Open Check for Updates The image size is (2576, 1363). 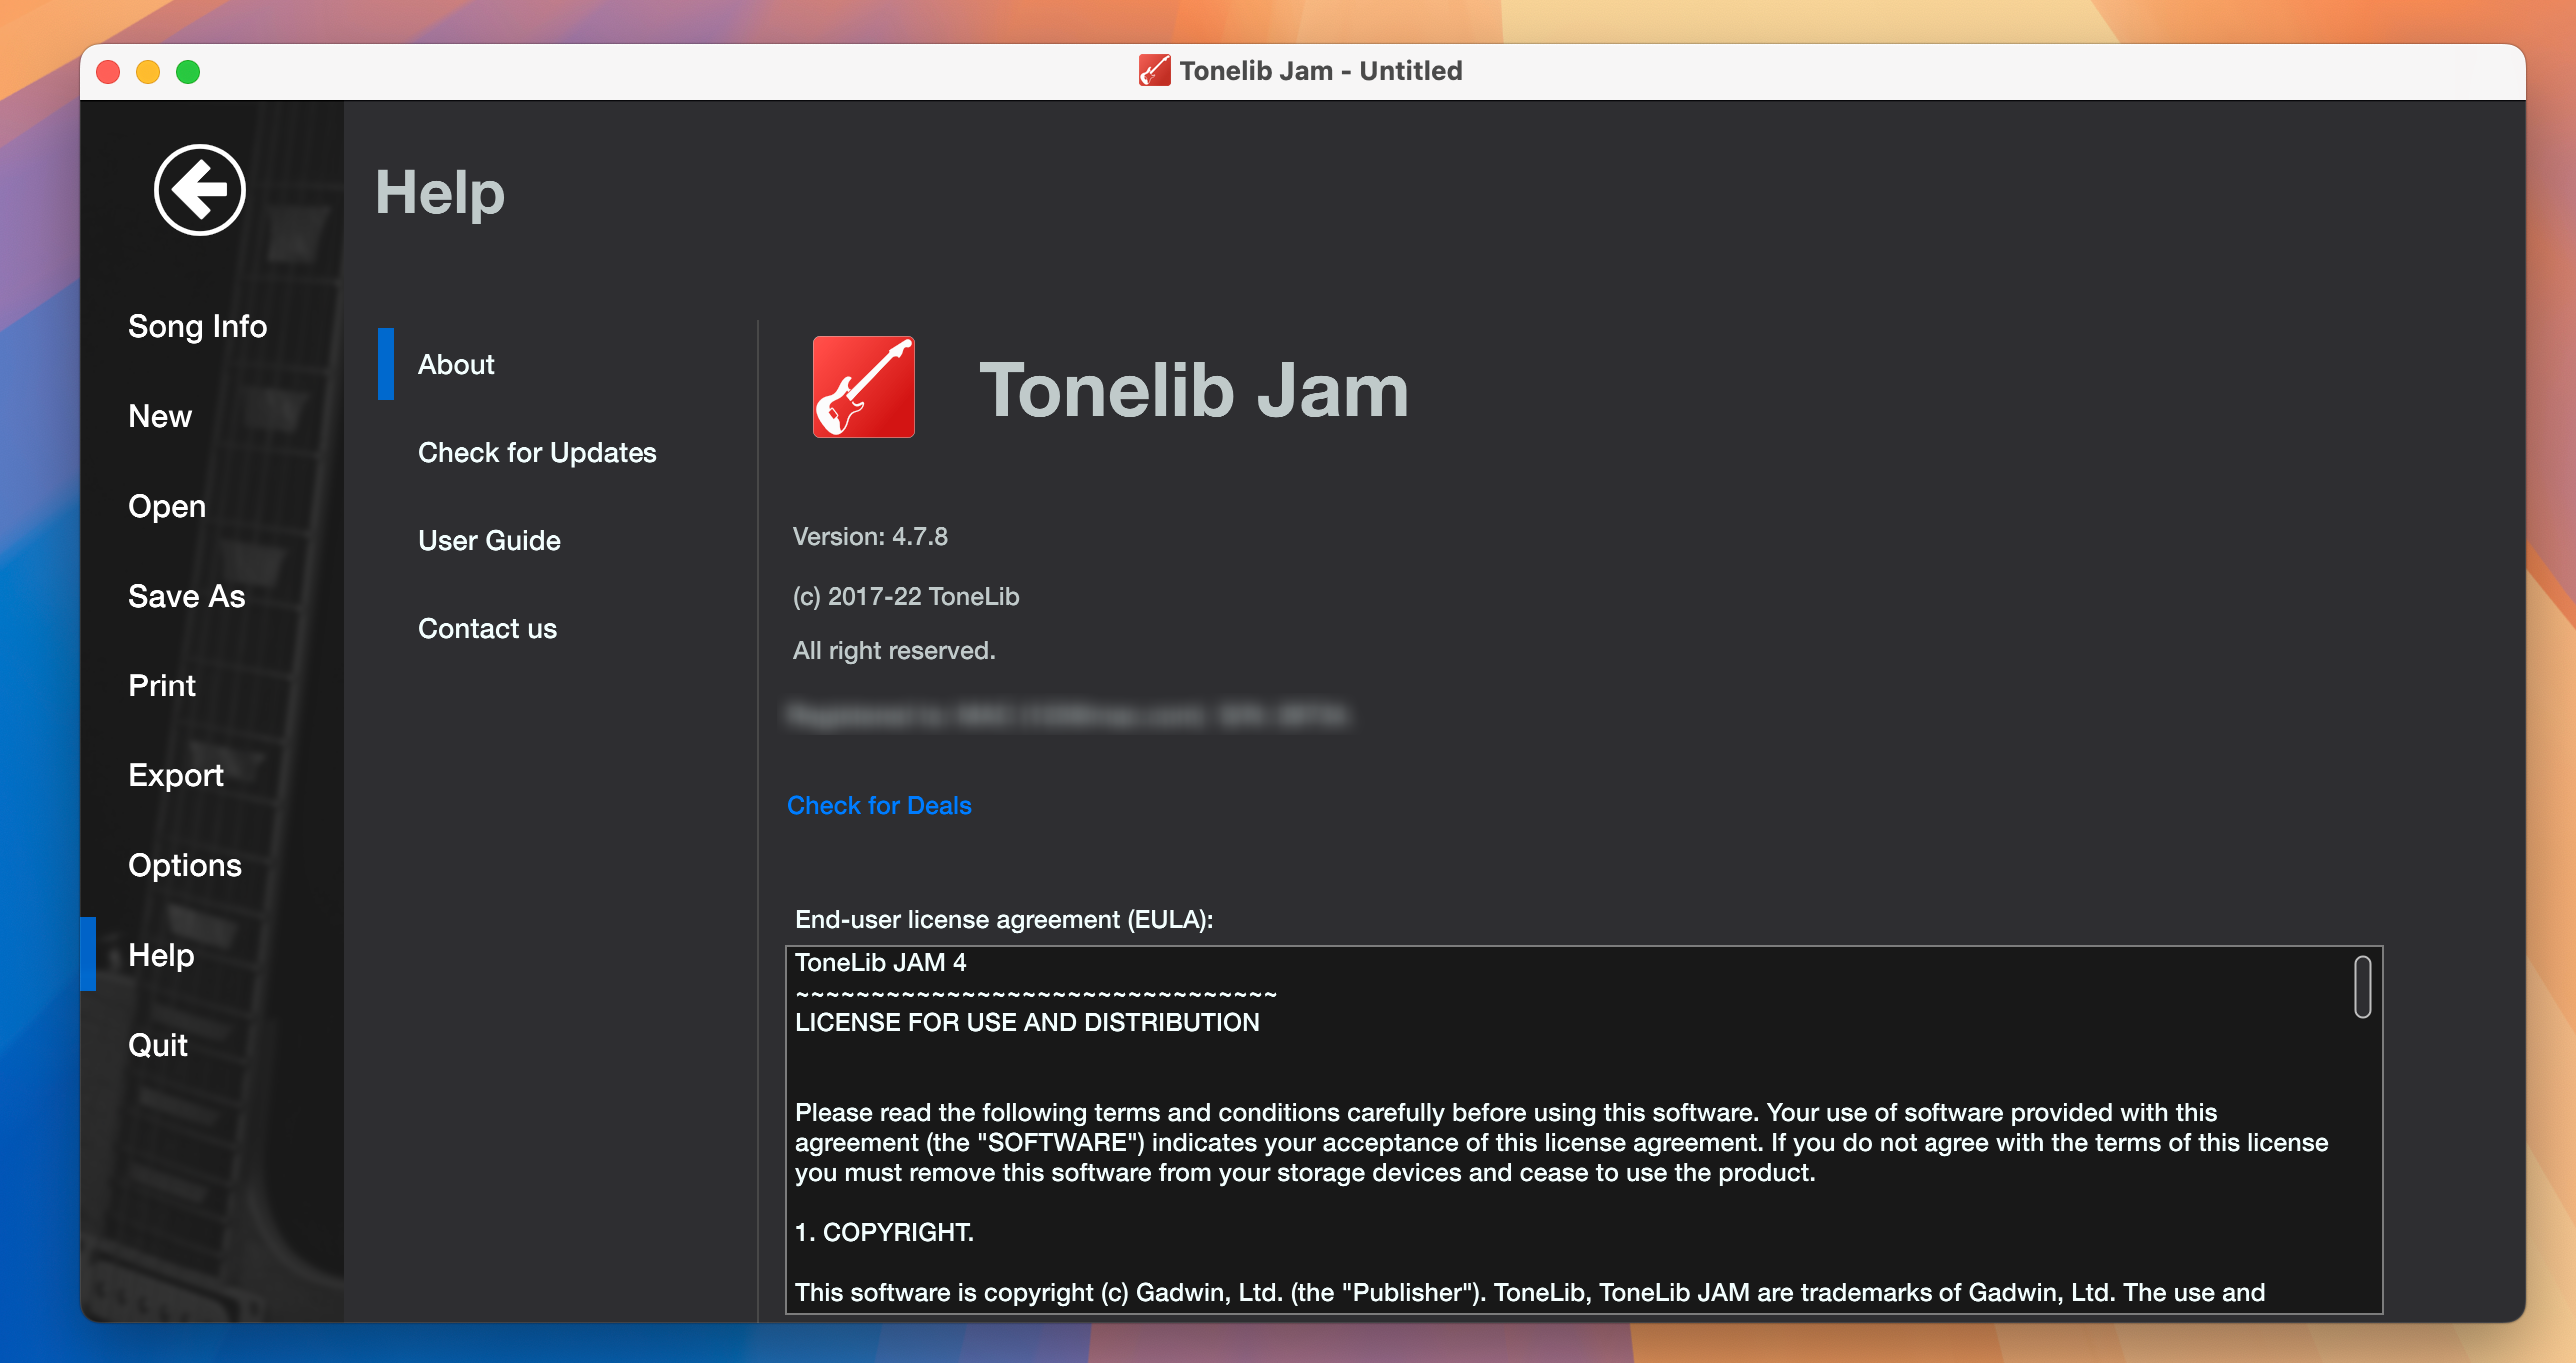click(537, 452)
